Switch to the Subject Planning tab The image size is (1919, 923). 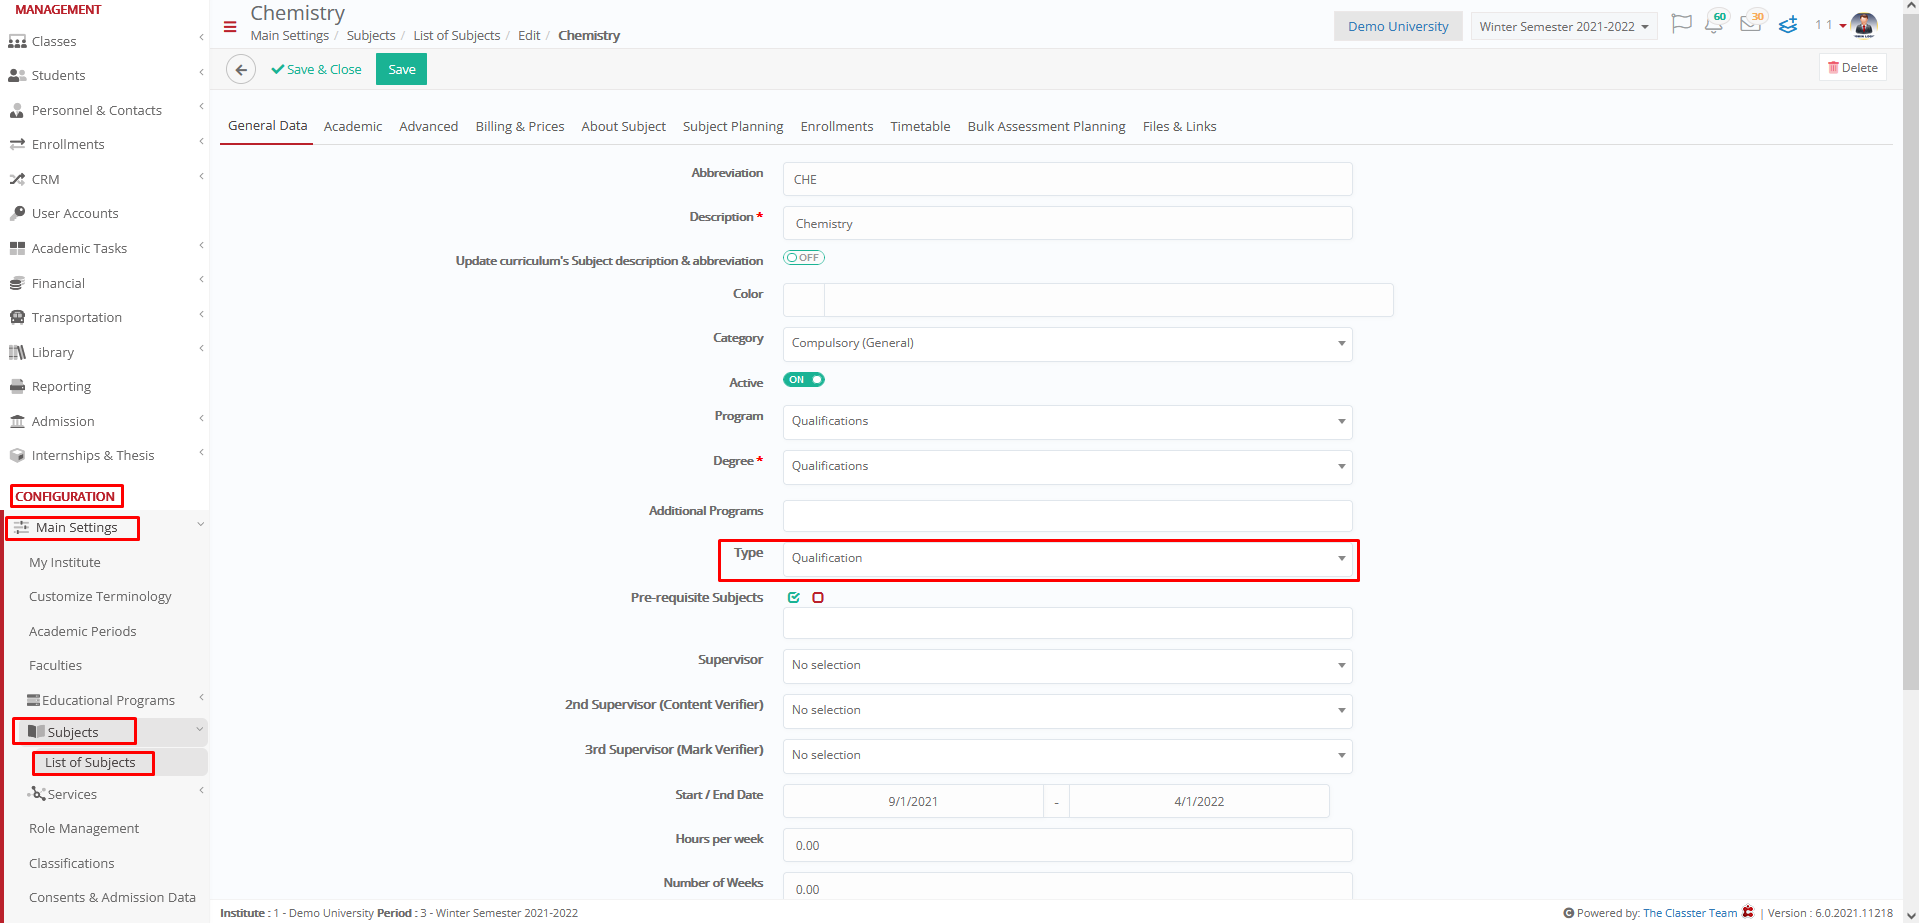[x=733, y=127]
